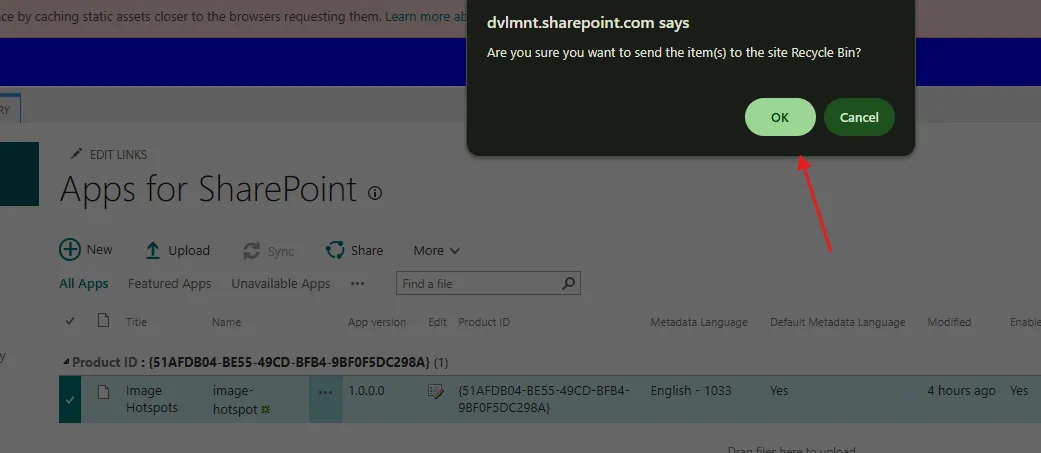
Task: Sort by Product ID column header
Action: [x=484, y=322]
